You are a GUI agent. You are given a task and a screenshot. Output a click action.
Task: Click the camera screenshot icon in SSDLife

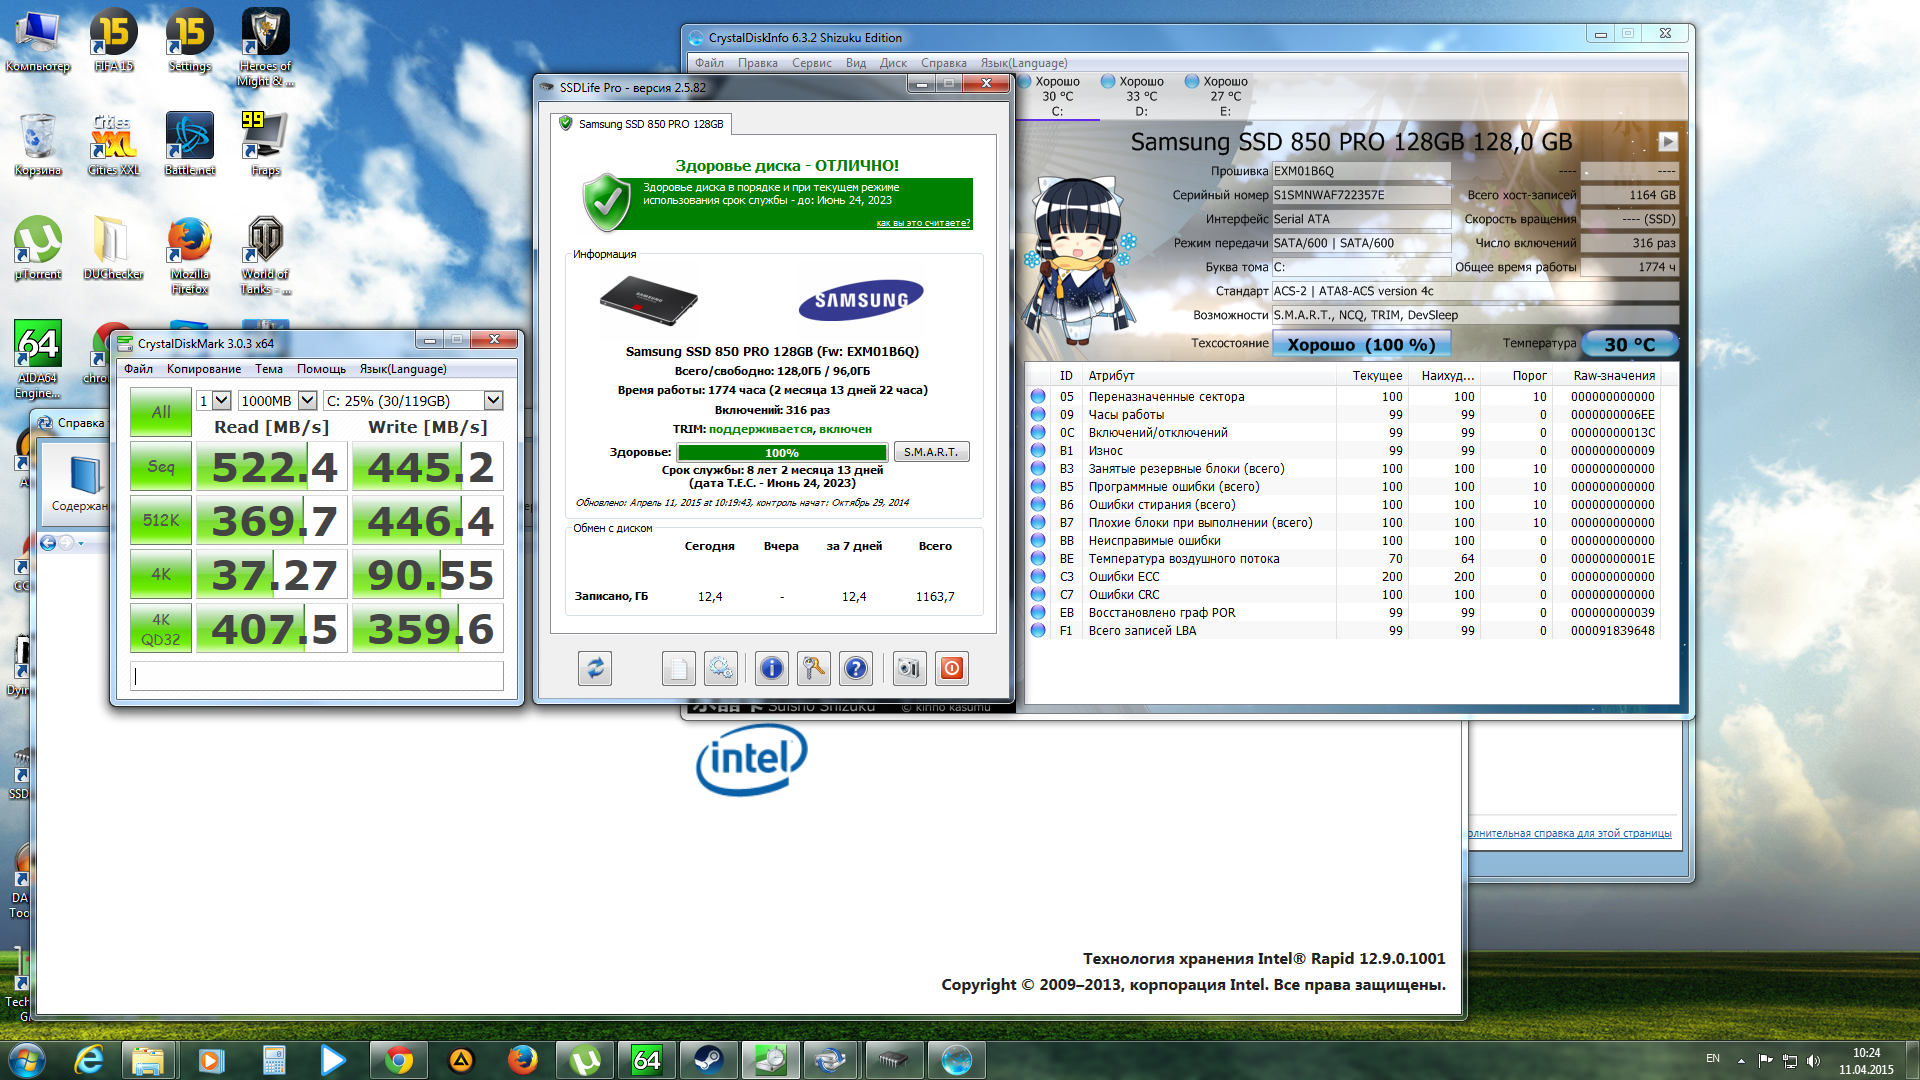(x=908, y=668)
